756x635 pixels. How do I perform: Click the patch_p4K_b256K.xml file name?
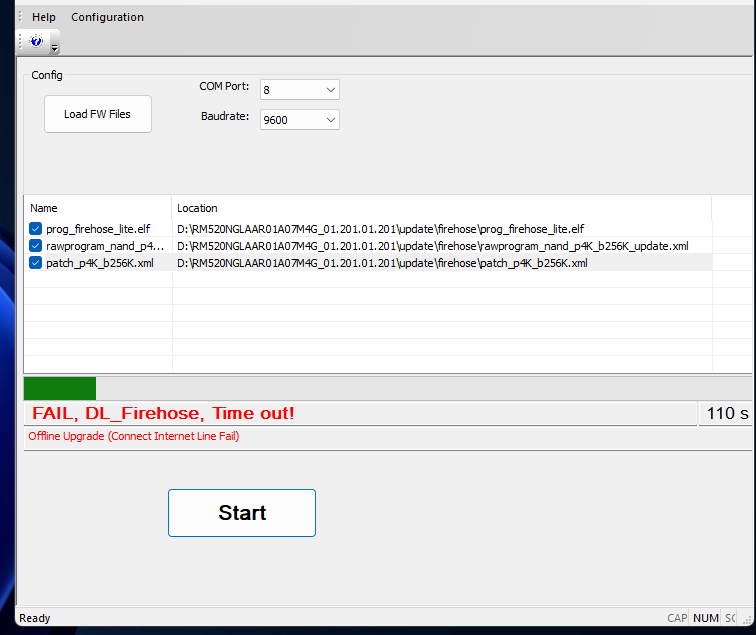tap(100, 263)
